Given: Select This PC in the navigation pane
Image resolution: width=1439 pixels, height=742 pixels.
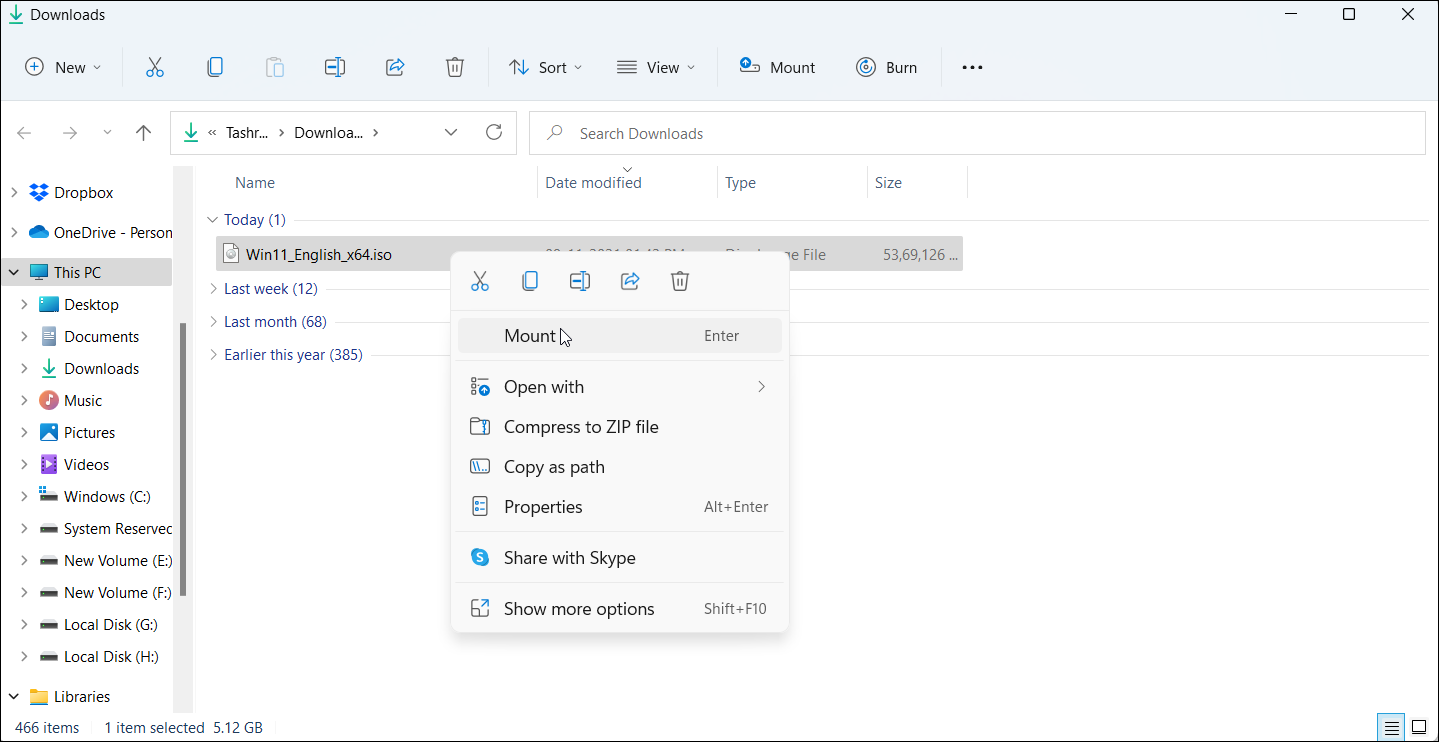Looking at the screenshot, I should (x=77, y=272).
